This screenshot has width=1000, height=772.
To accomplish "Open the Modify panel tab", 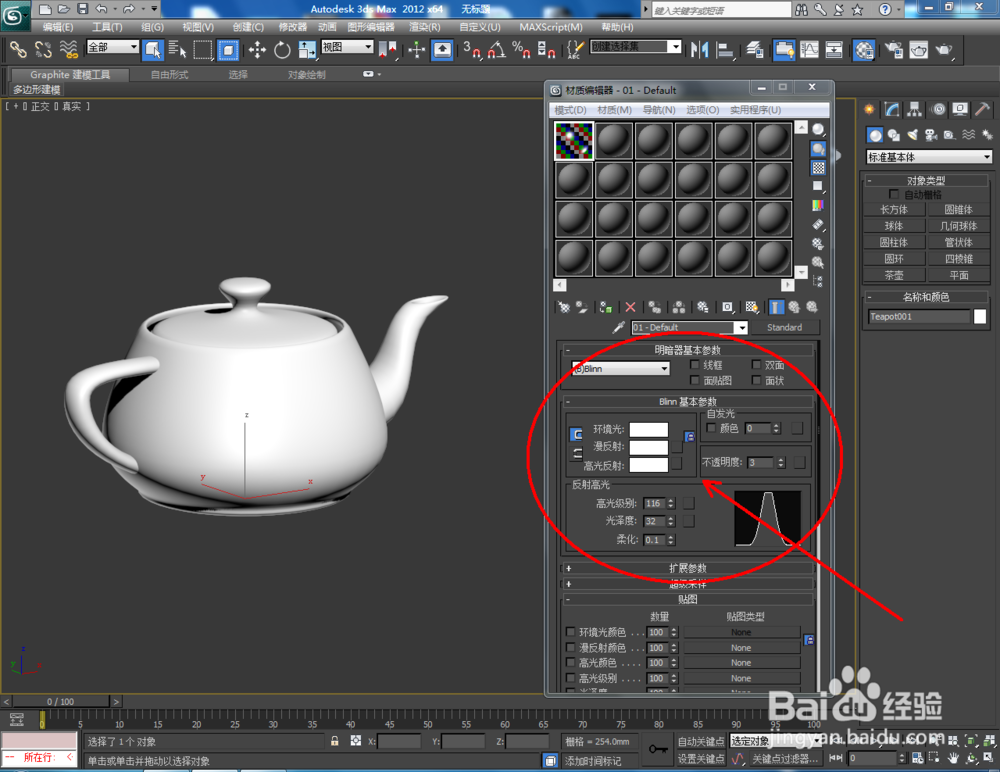I will (x=892, y=109).
